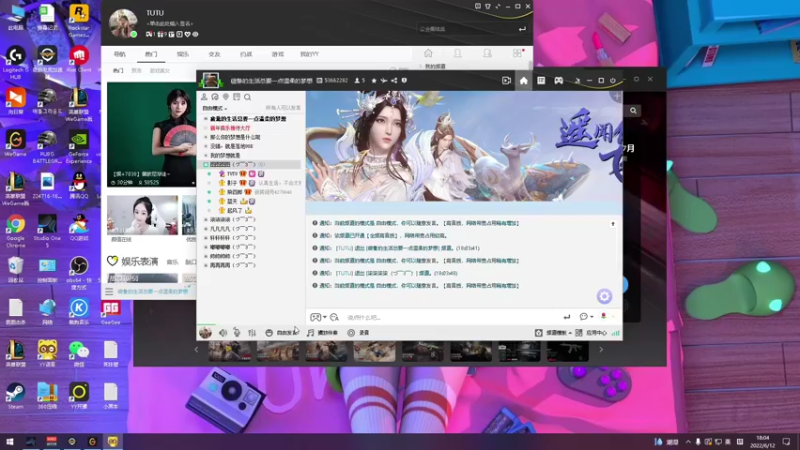Click the font style icon beside chat input
800x450 pixels.
[334, 317]
